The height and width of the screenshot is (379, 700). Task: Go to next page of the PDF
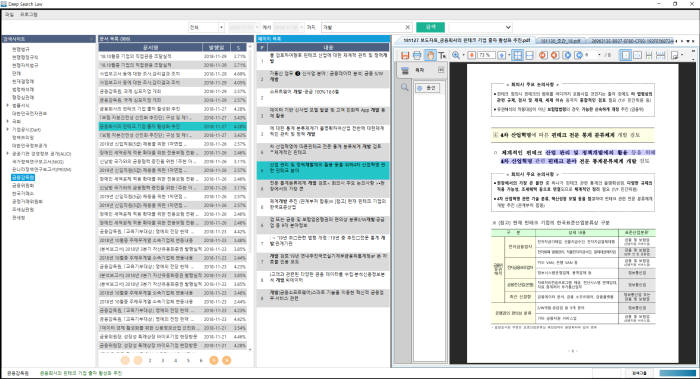coord(567,55)
